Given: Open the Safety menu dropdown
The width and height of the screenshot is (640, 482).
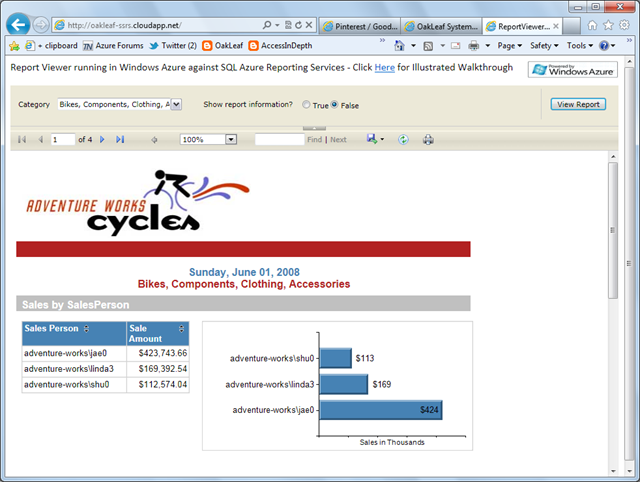Looking at the screenshot, I should tap(544, 46).
